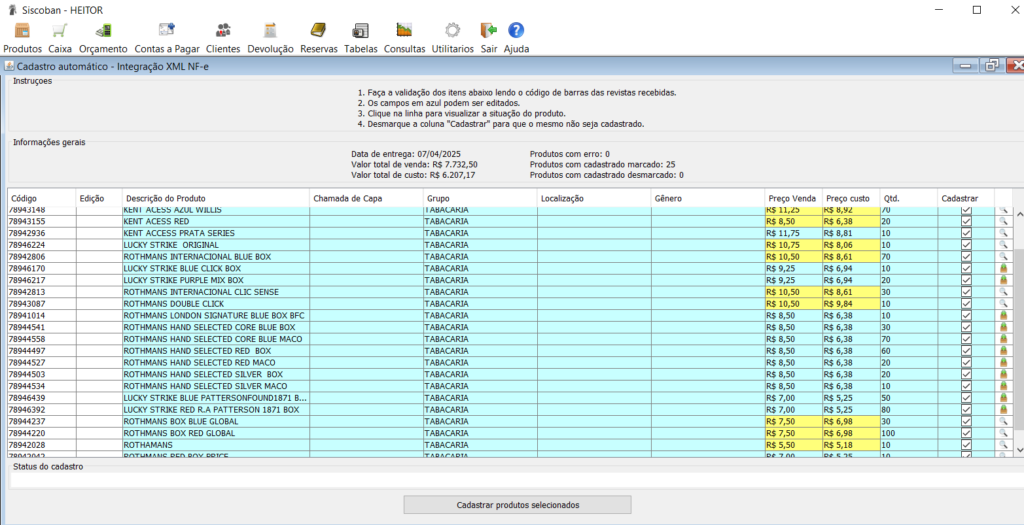Open the Contas a Pagar icon

click(167, 30)
